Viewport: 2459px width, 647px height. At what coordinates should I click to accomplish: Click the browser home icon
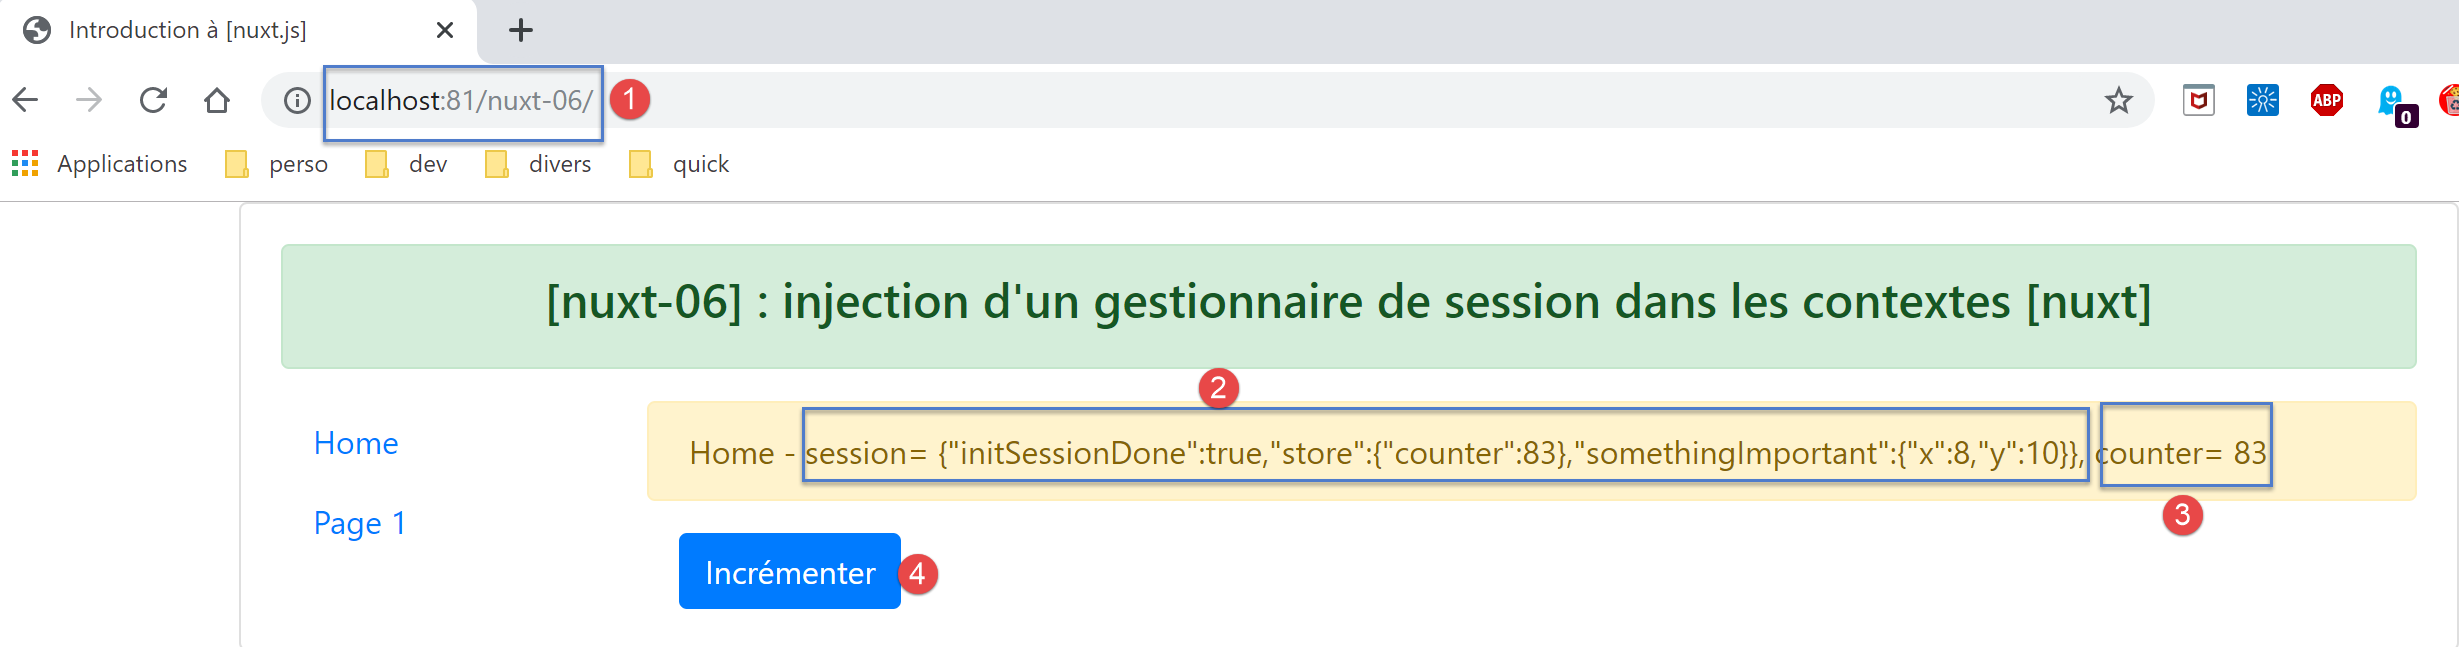coord(217,100)
